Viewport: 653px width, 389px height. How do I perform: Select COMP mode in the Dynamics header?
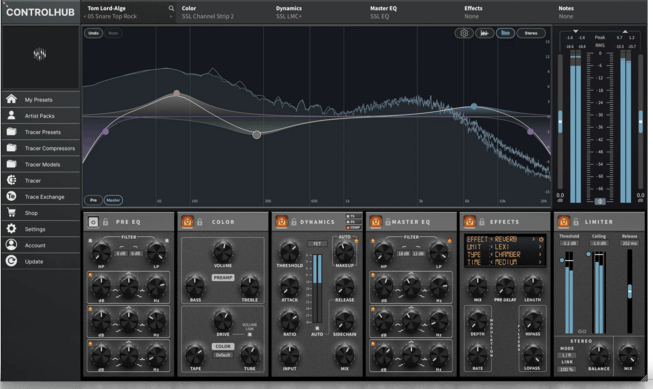354,227
